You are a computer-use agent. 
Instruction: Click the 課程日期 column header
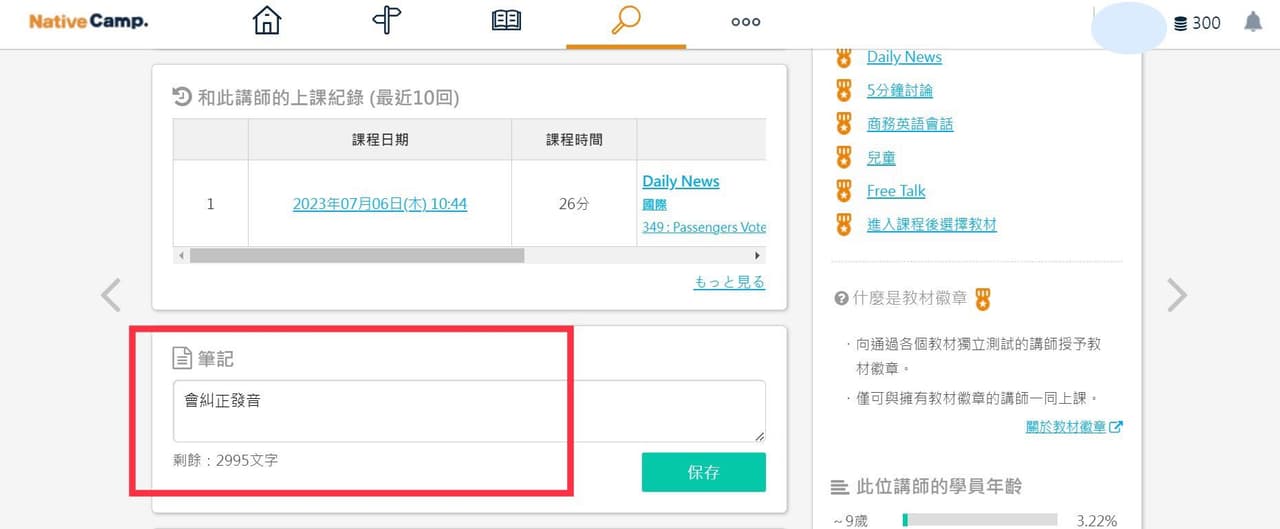(x=380, y=140)
